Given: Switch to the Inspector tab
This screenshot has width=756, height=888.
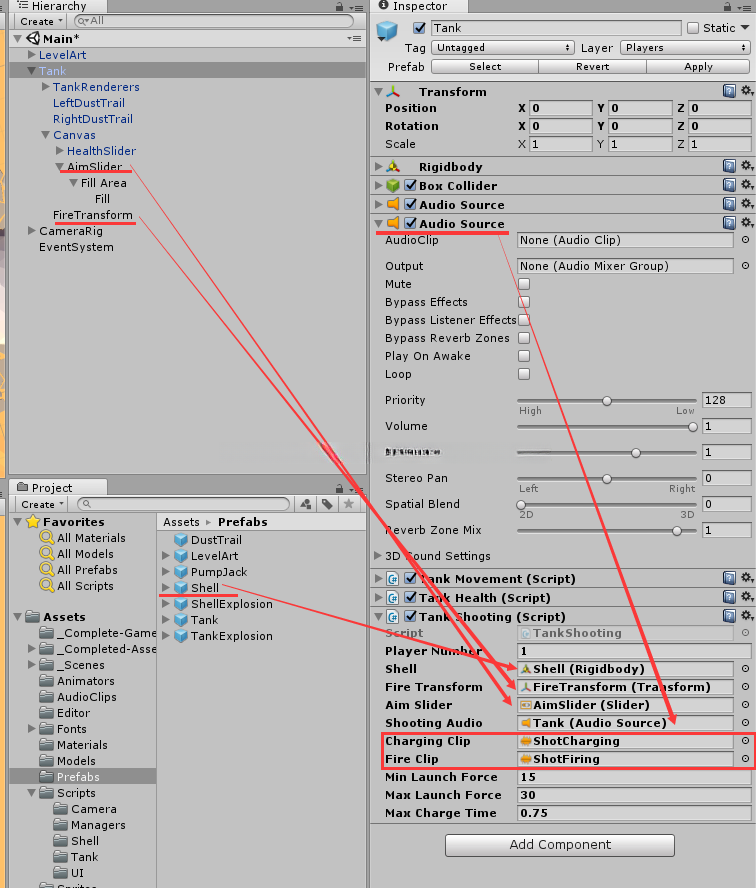Looking at the screenshot, I should pos(419,6).
